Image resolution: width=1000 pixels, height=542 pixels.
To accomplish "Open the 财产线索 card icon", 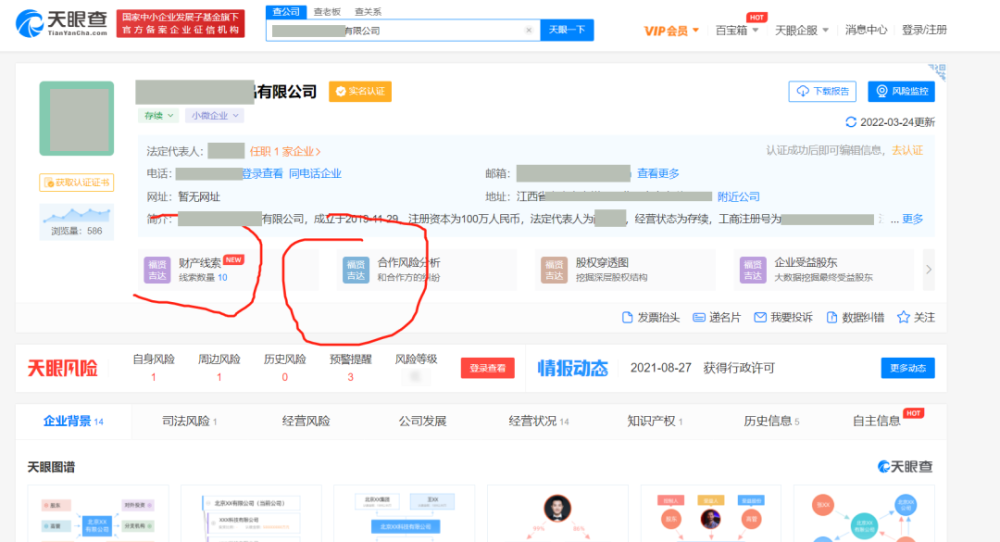I will (157, 270).
